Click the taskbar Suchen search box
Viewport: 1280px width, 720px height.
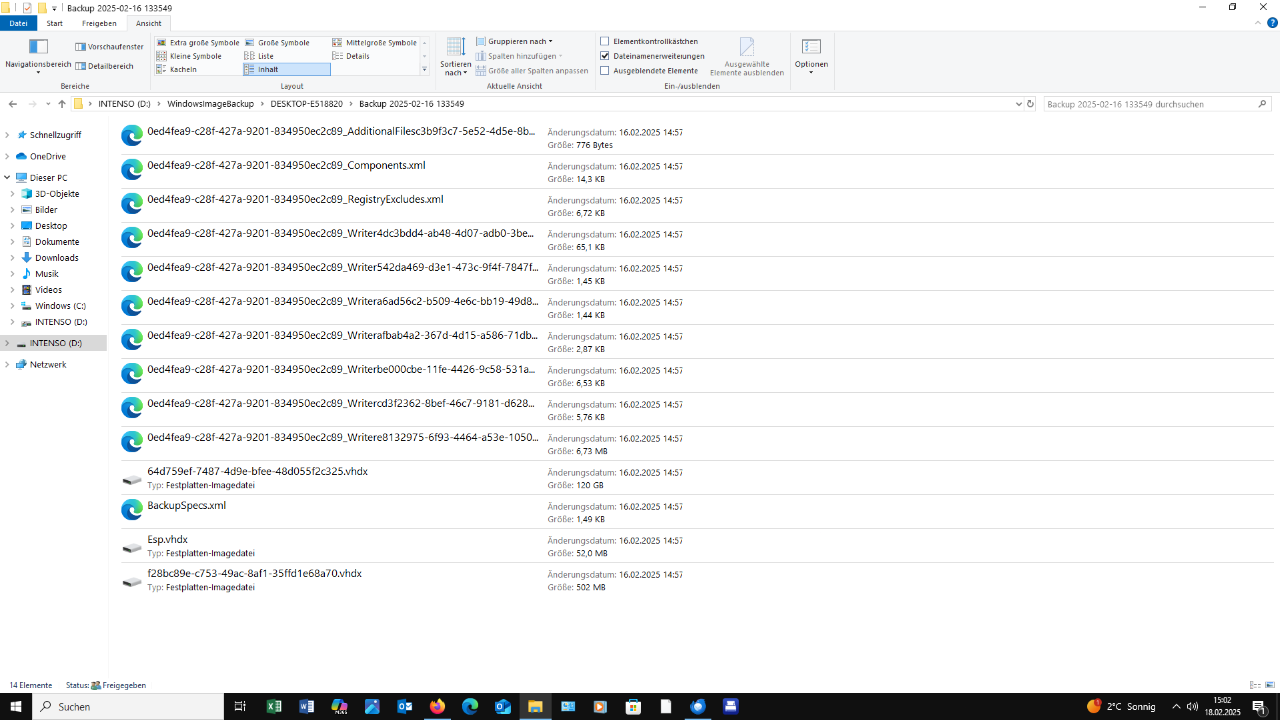tap(128, 706)
